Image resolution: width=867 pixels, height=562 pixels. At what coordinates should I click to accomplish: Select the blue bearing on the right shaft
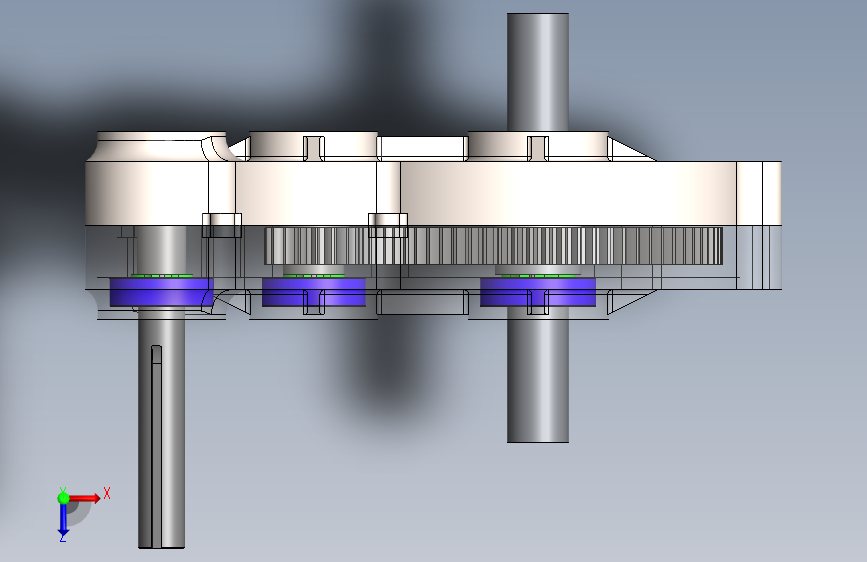click(x=538, y=292)
